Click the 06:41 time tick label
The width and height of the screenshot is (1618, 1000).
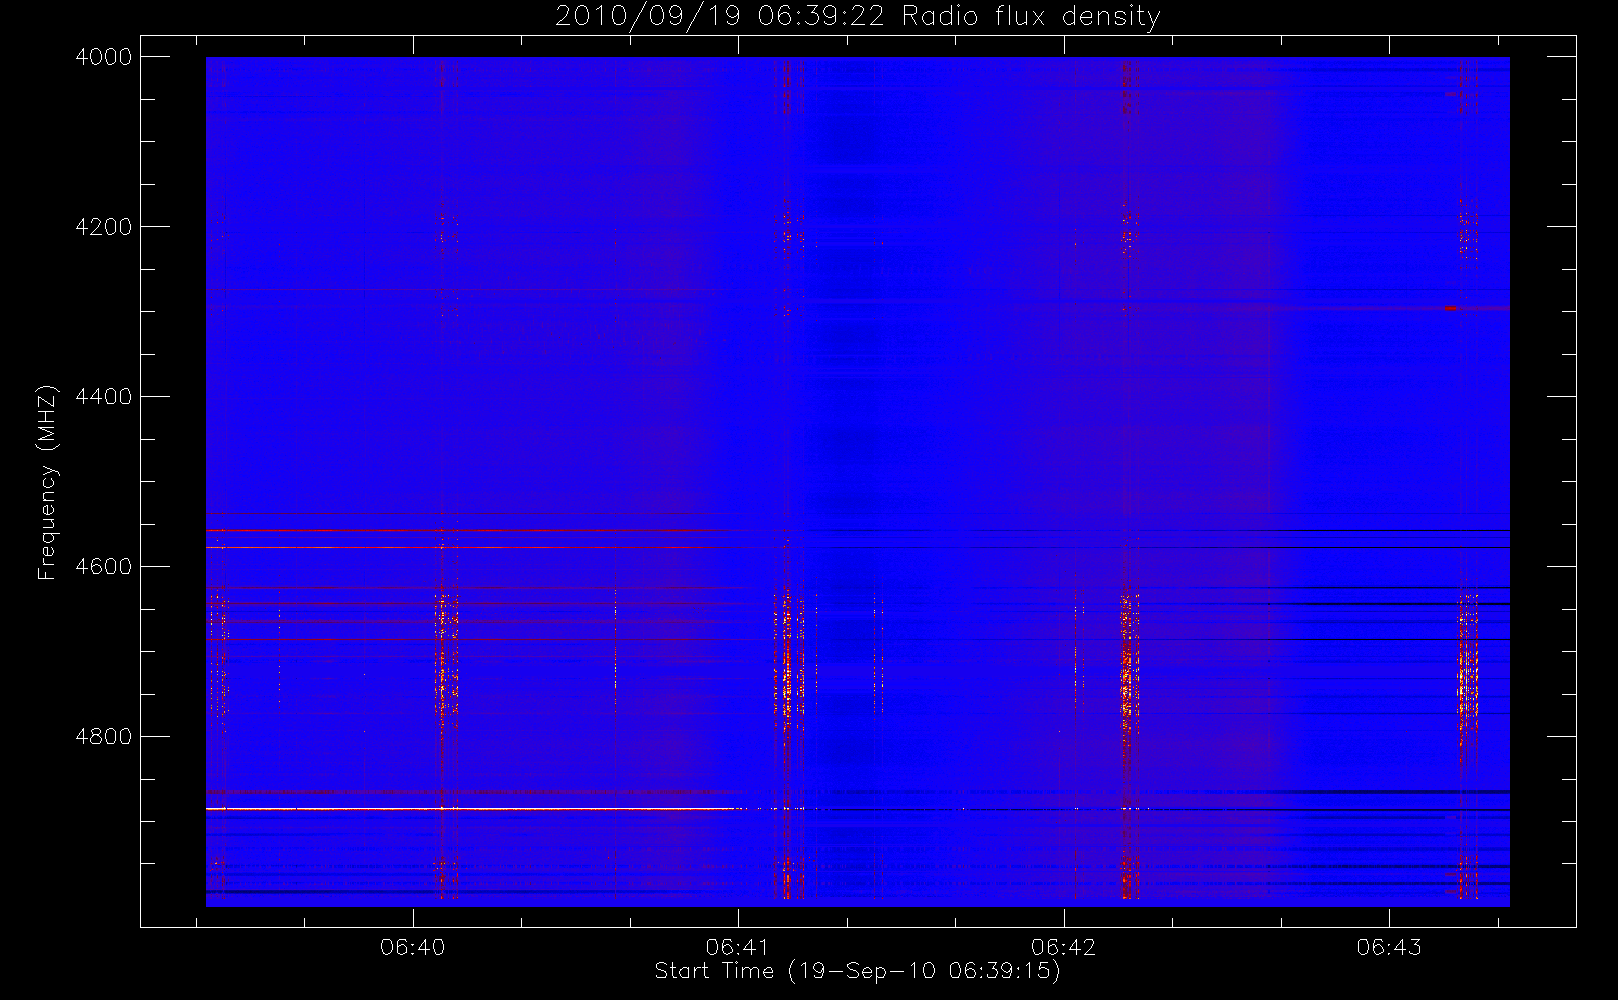tap(738, 947)
